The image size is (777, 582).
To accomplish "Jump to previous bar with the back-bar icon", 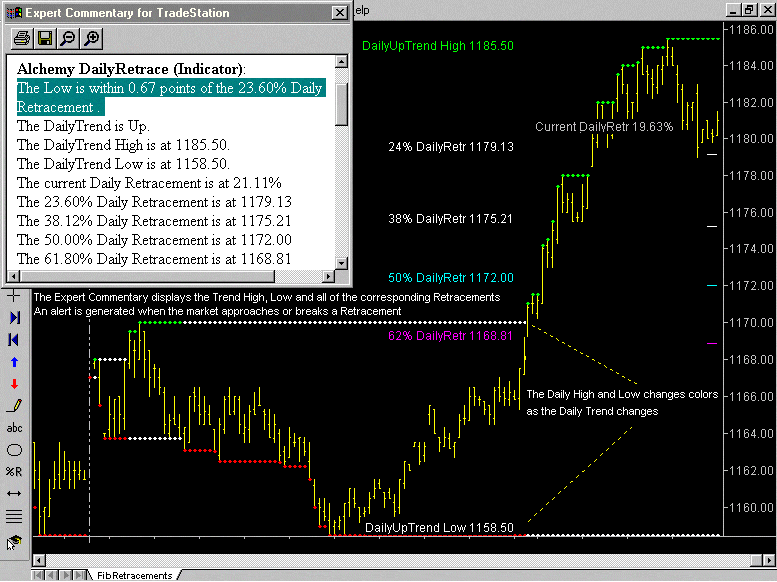I will tap(14, 340).
